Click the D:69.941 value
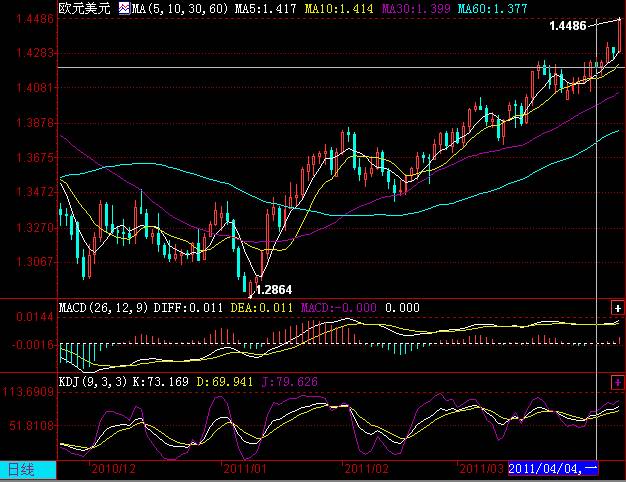Screen dimensions: 626x482 point(225,382)
